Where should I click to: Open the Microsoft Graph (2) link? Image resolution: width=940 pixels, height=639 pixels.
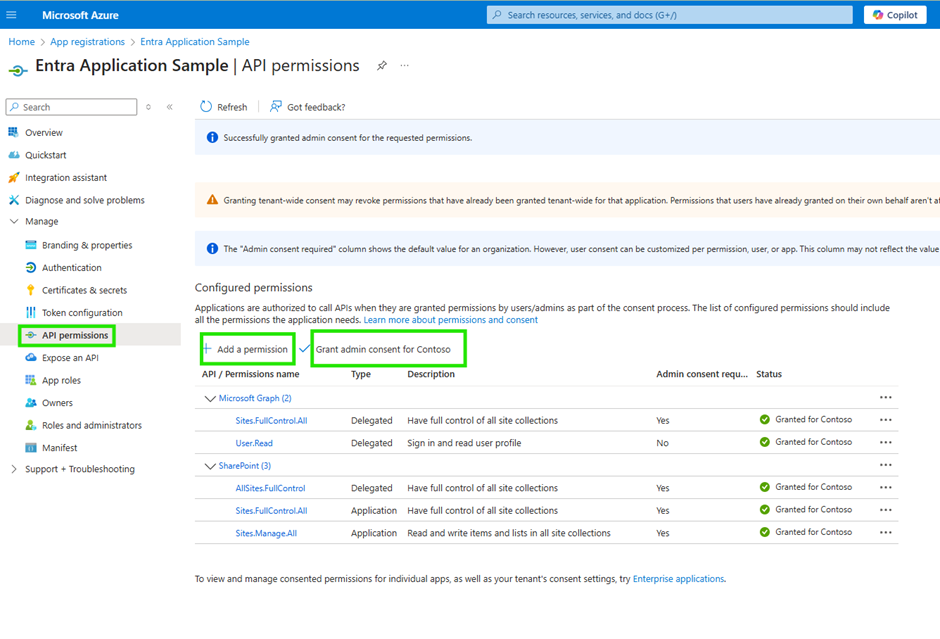[x=255, y=398]
